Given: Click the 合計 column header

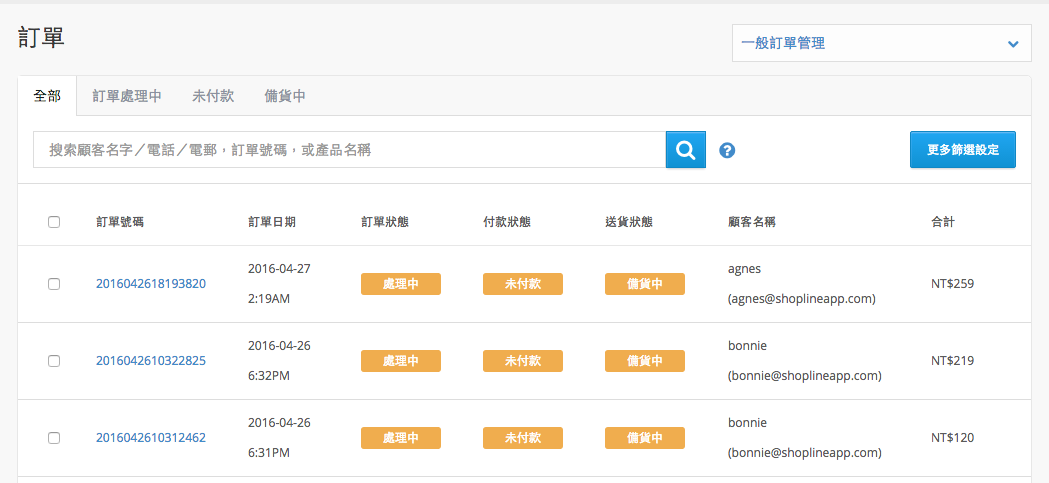Looking at the screenshot, I should pyautogui.click(x=943, y=222).
